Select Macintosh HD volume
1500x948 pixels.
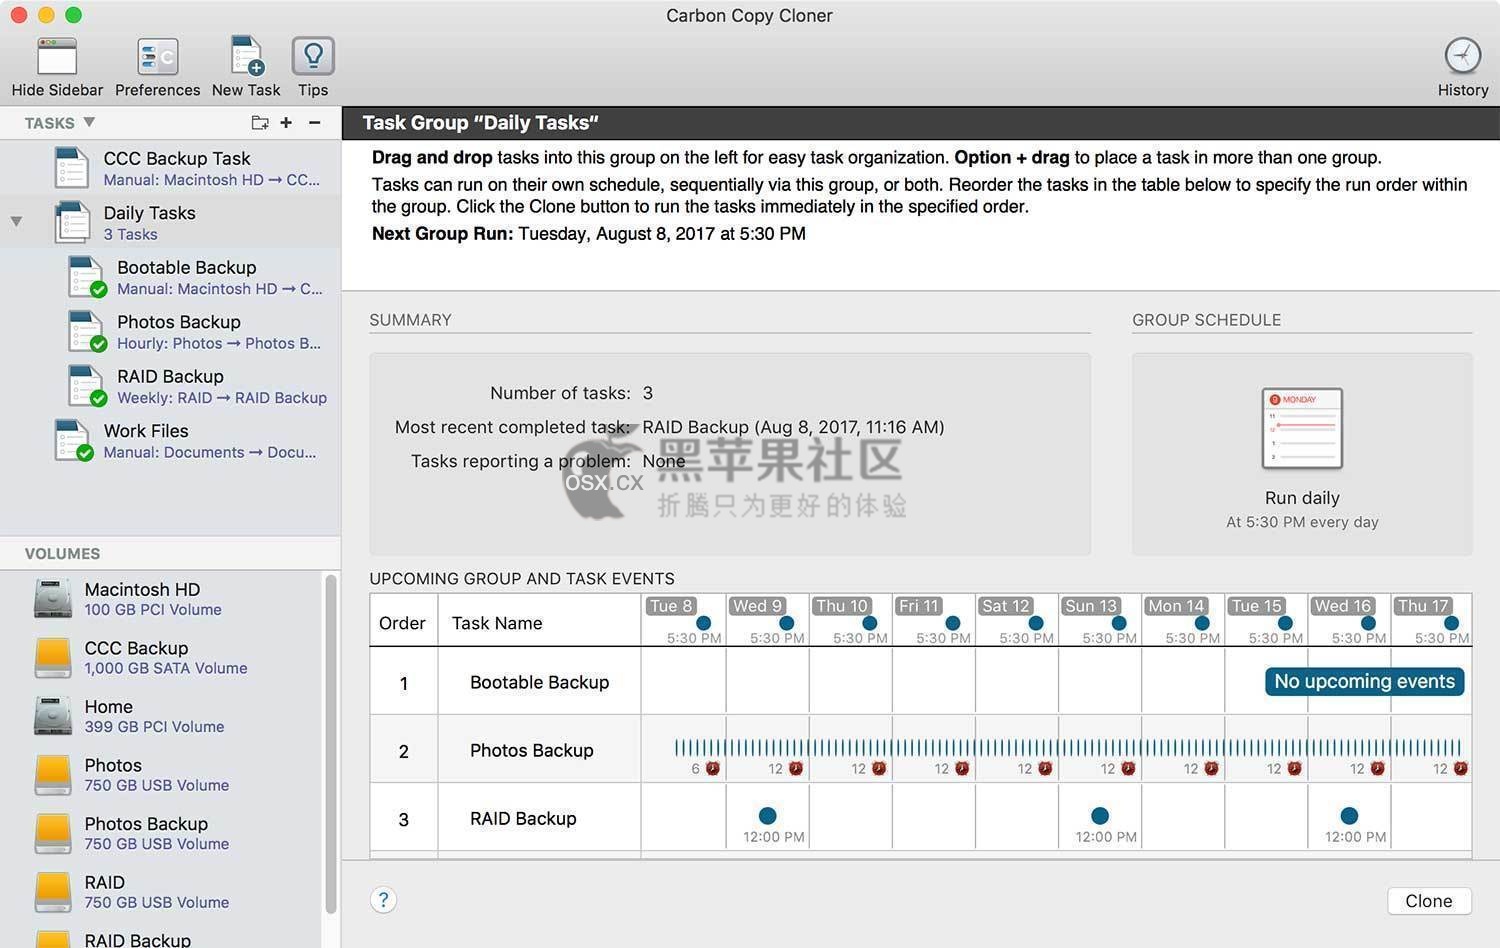(x=162, y=599)
